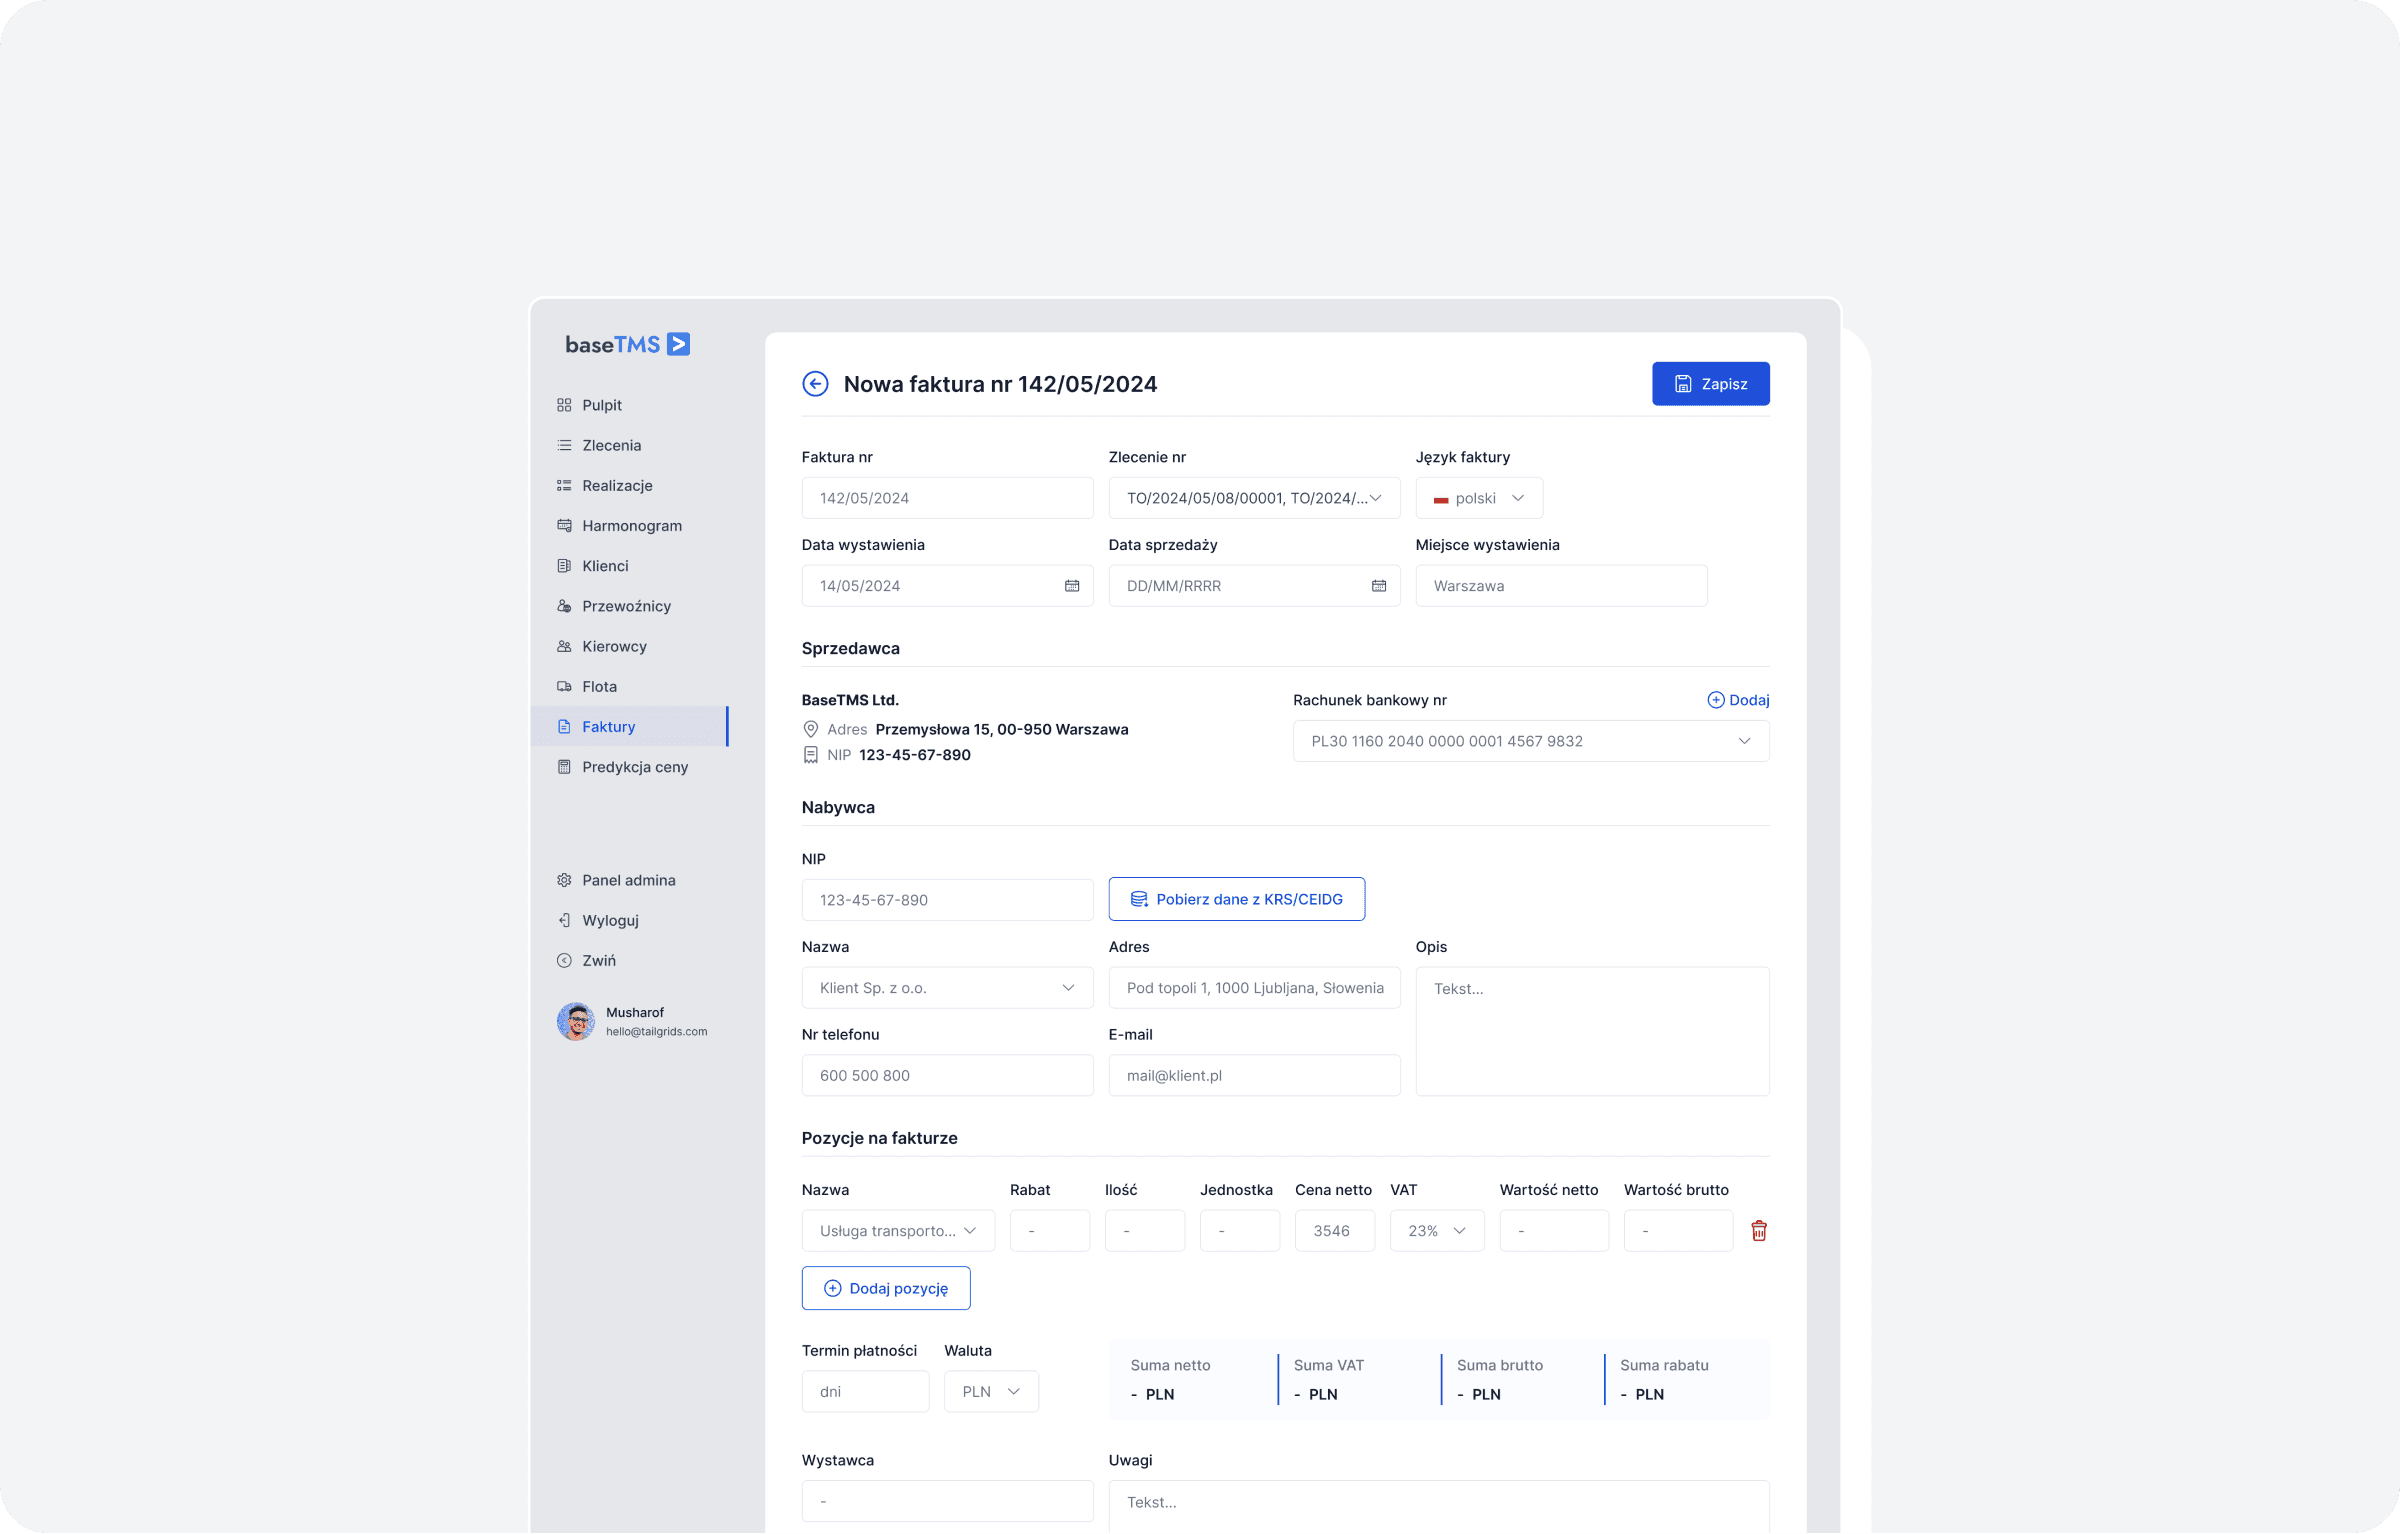Click Dodaj link for bank account
Screen dimensions: 2400x1534
1738,700
